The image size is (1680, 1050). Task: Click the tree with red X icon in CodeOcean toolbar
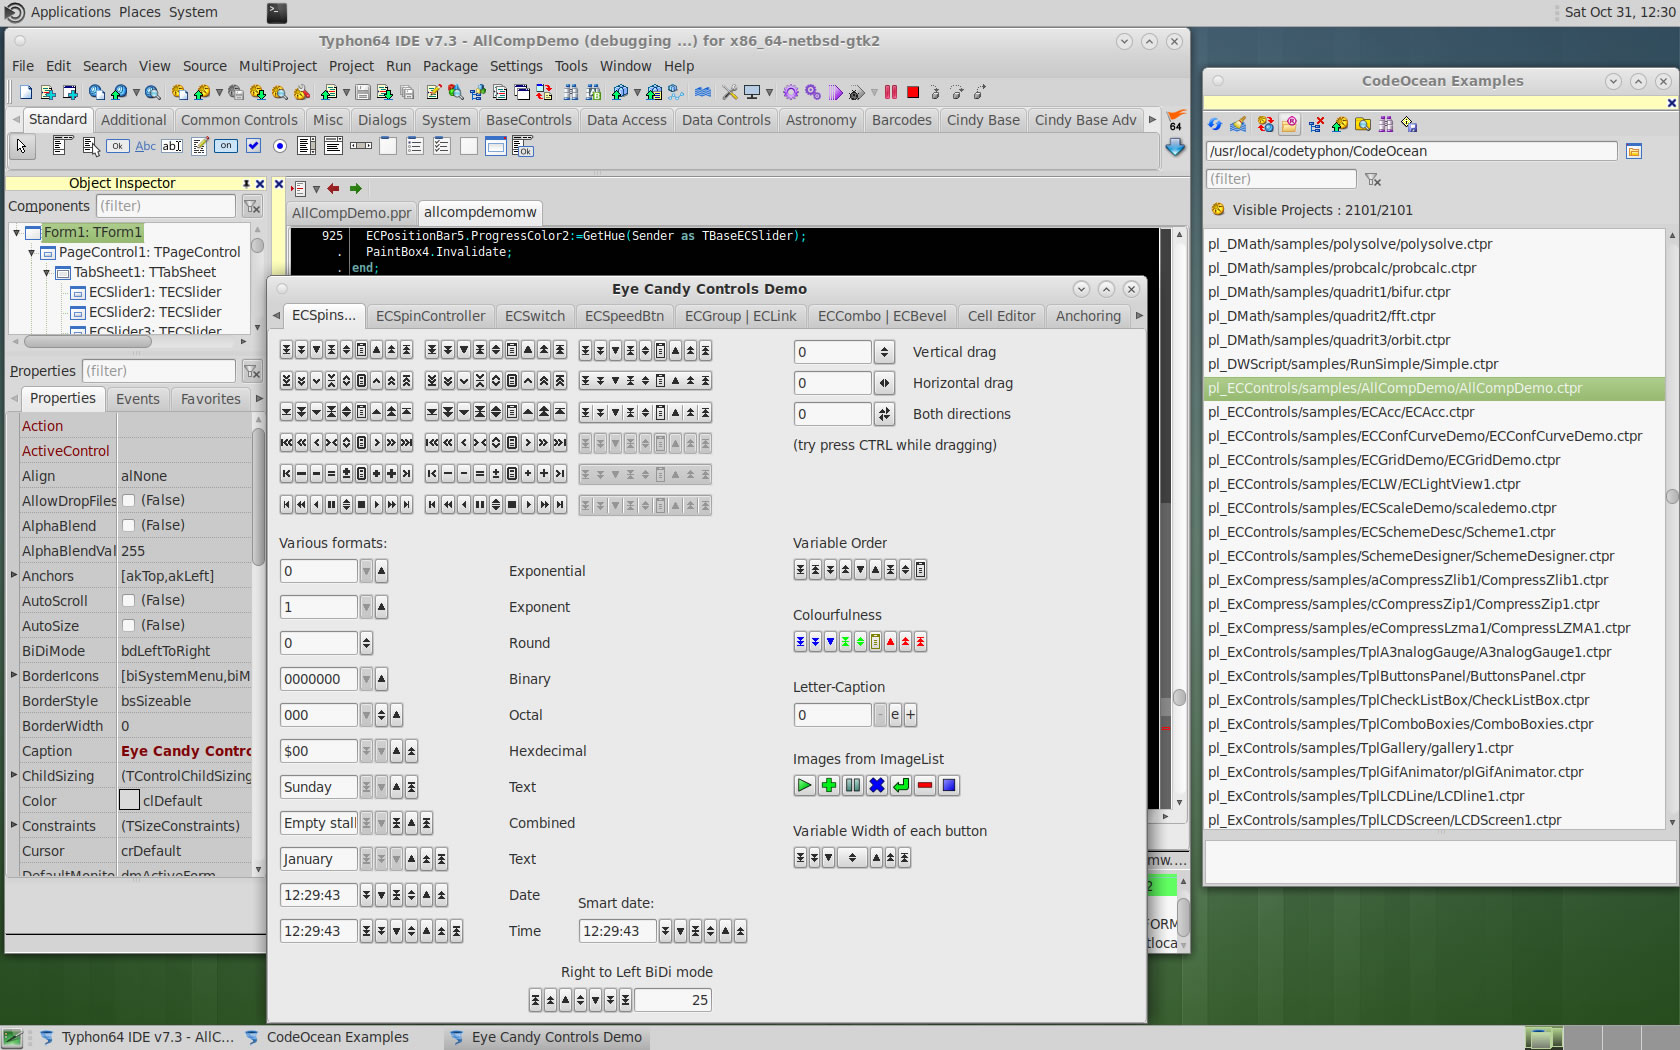(x=1316, y=124)
